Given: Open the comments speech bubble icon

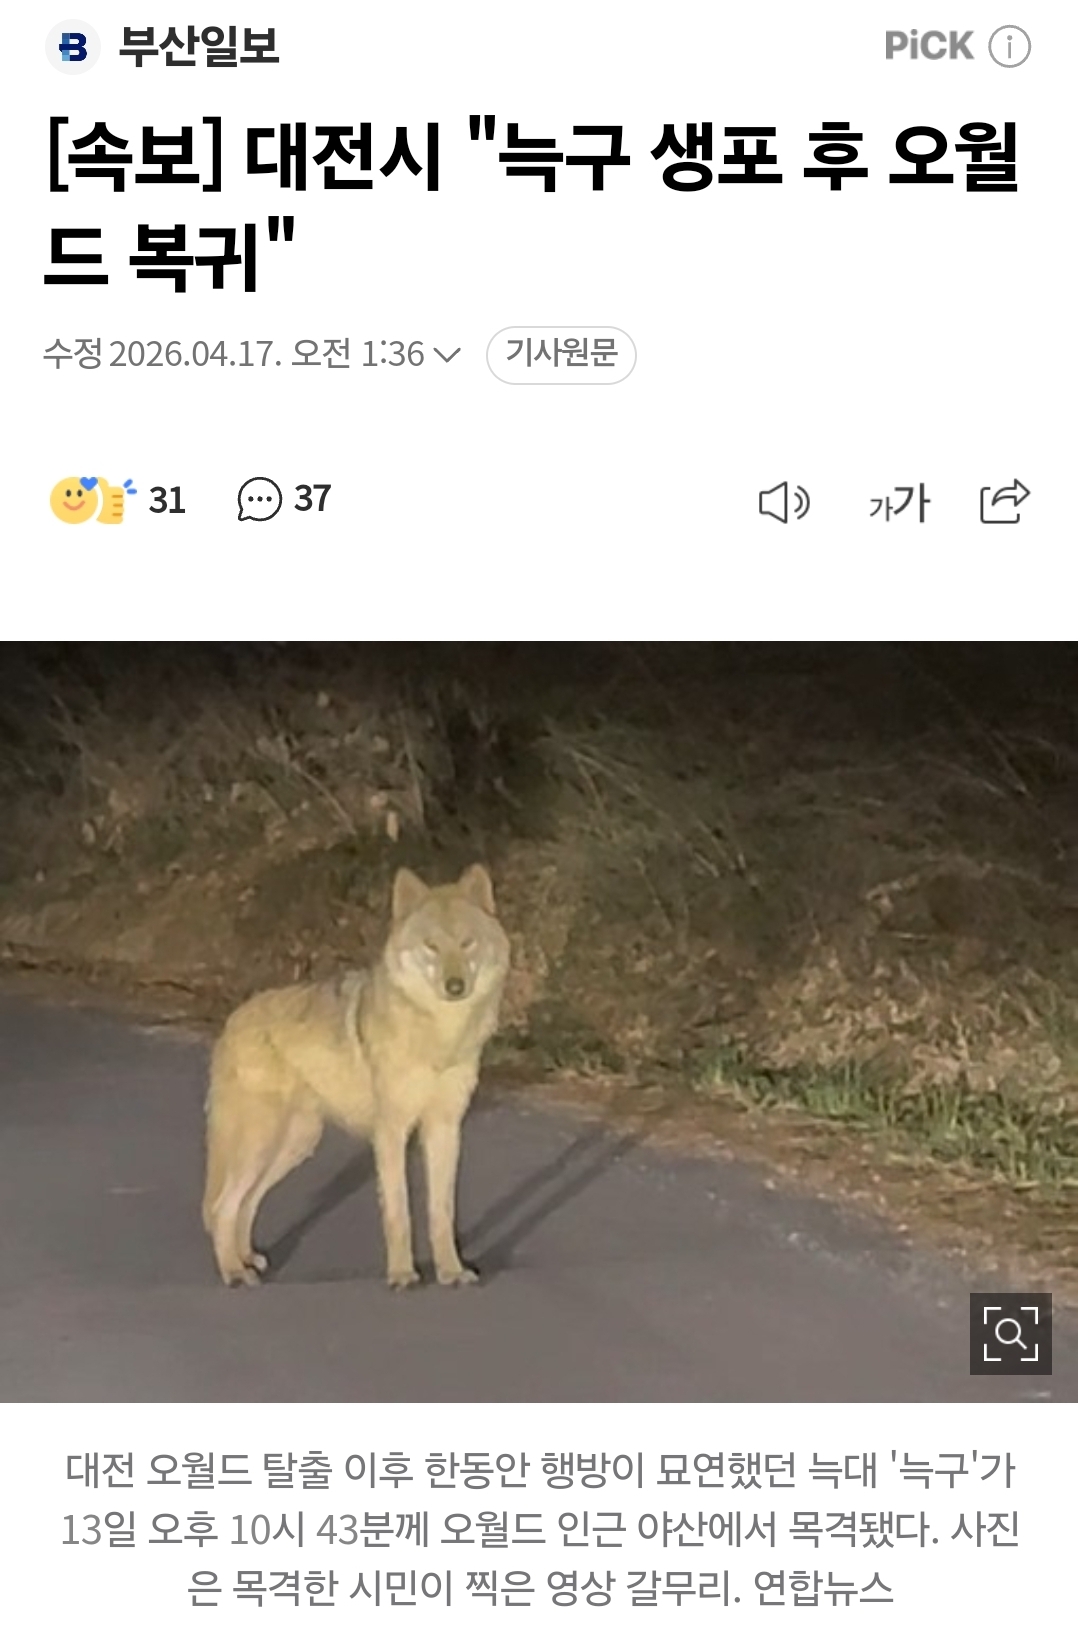Looking at the screenshot, I should [x=259, y=499].
